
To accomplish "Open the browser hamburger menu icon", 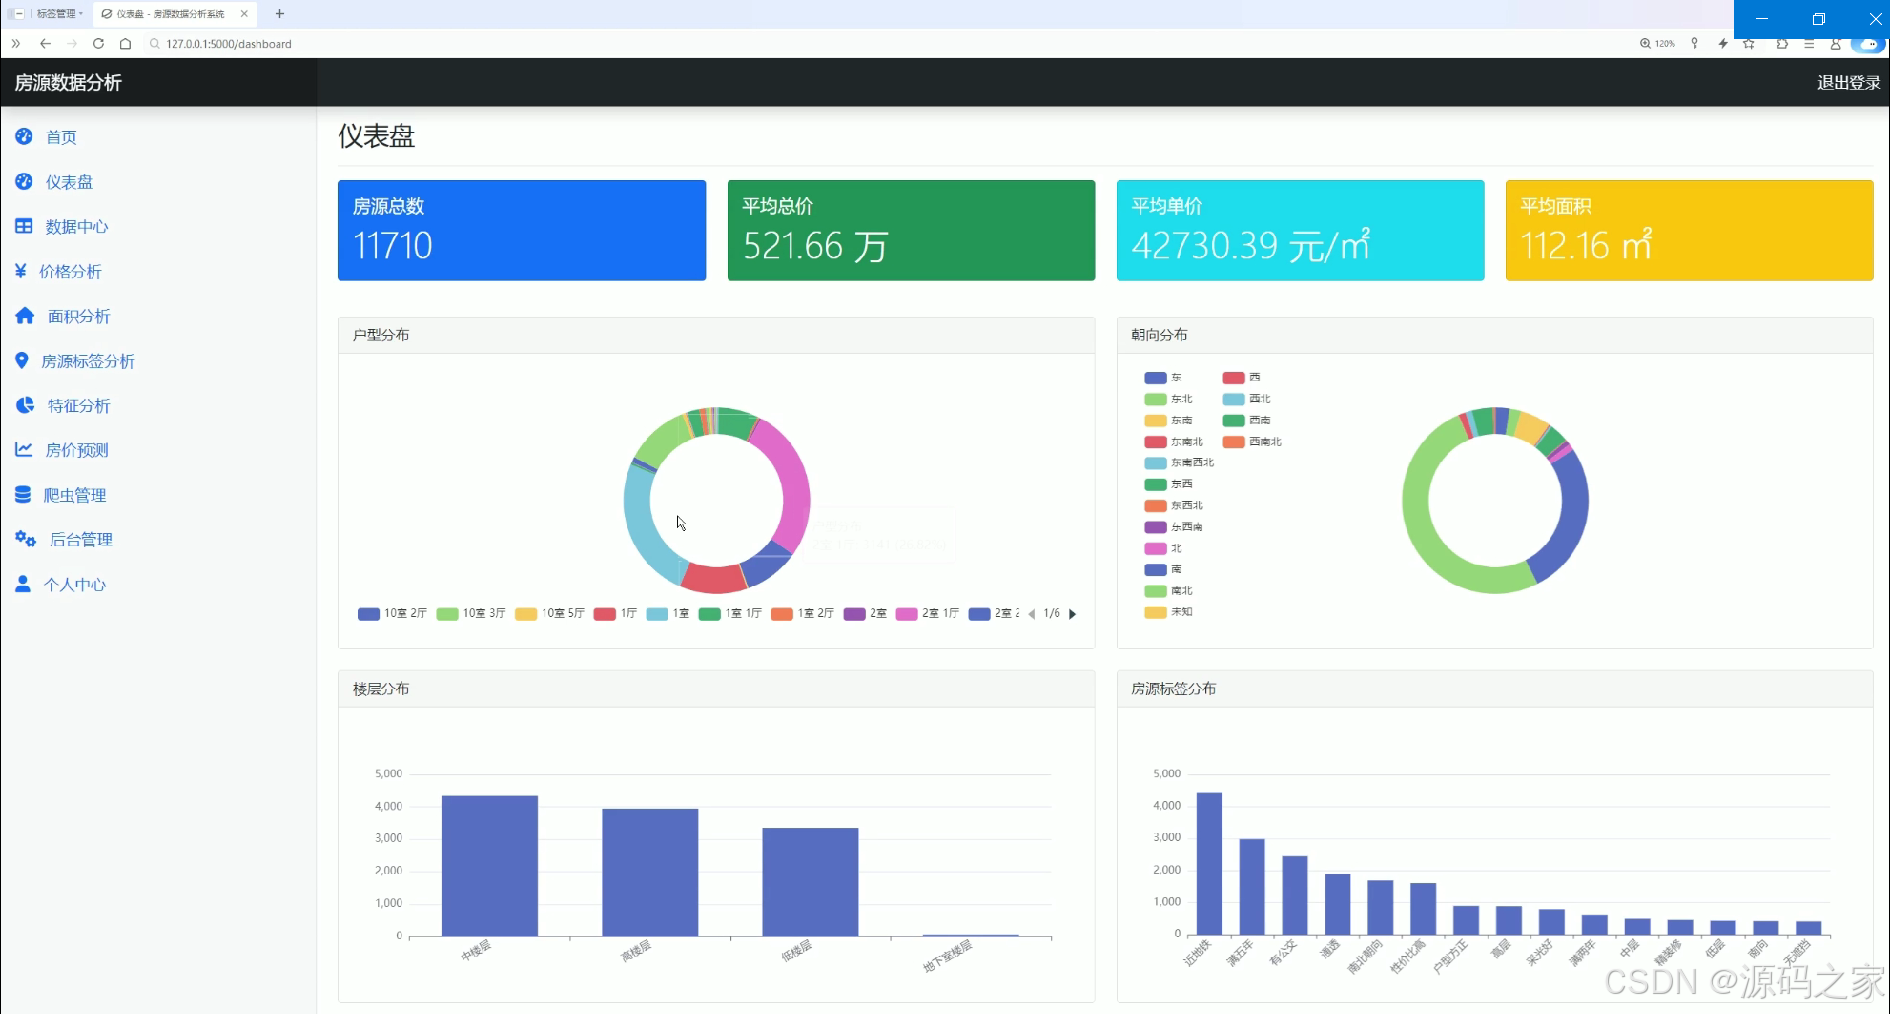I will 1809,44.
